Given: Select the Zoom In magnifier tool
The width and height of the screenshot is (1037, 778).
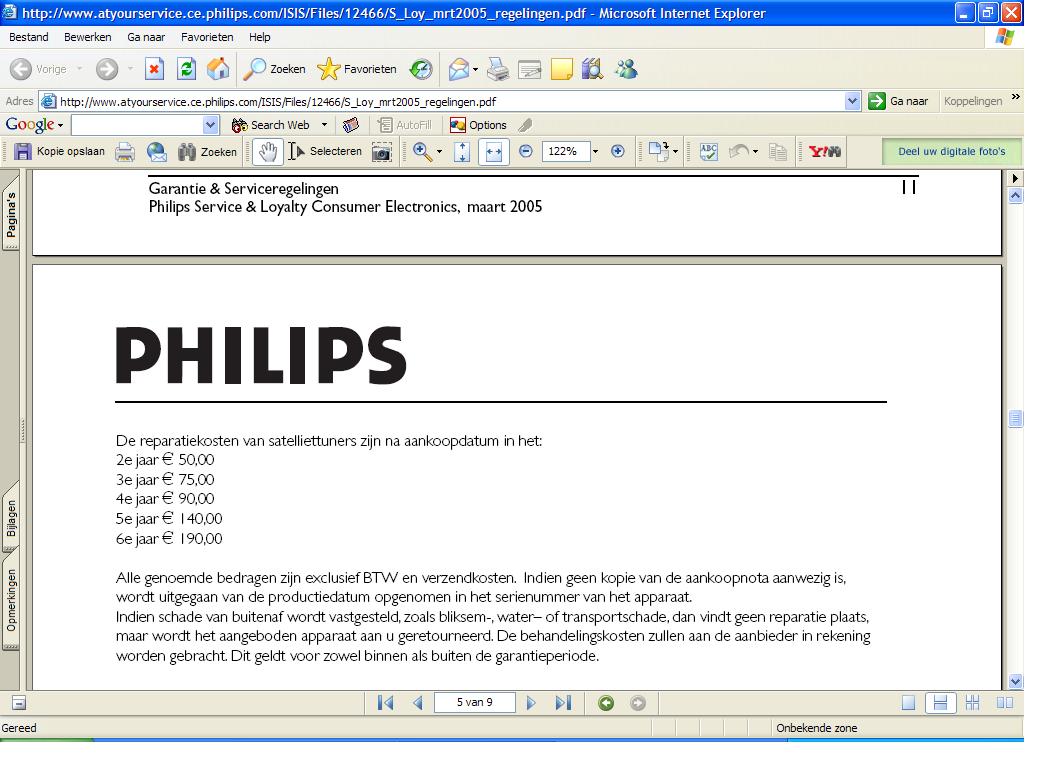Looking at the screenshot, I should [422, 151].
